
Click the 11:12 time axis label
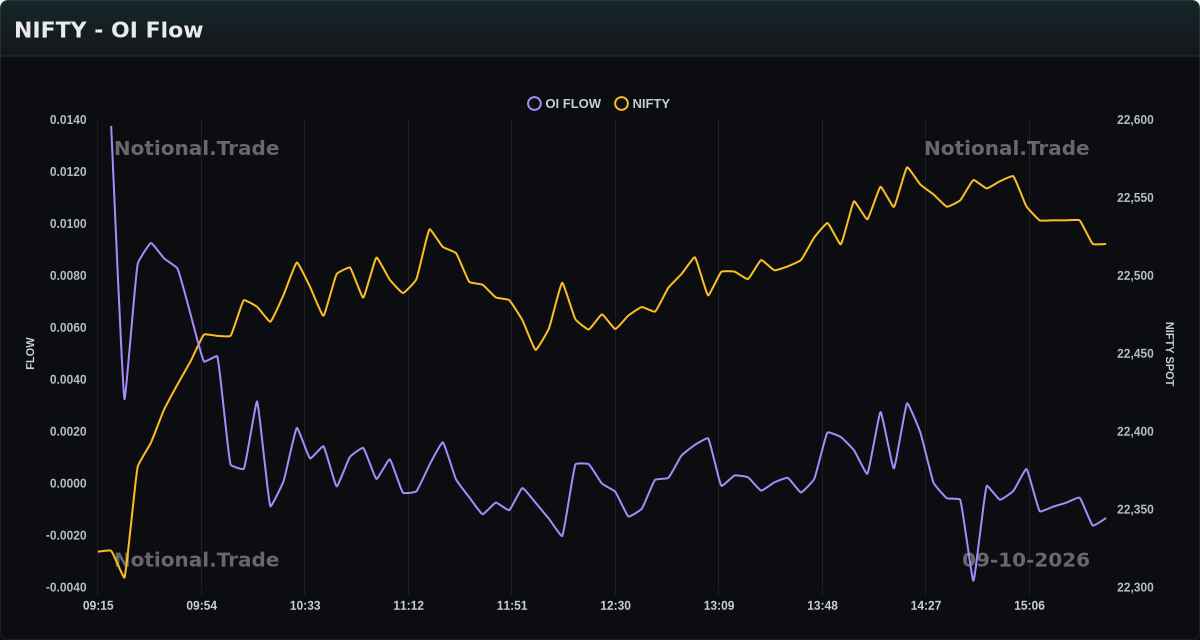(408, 606)
